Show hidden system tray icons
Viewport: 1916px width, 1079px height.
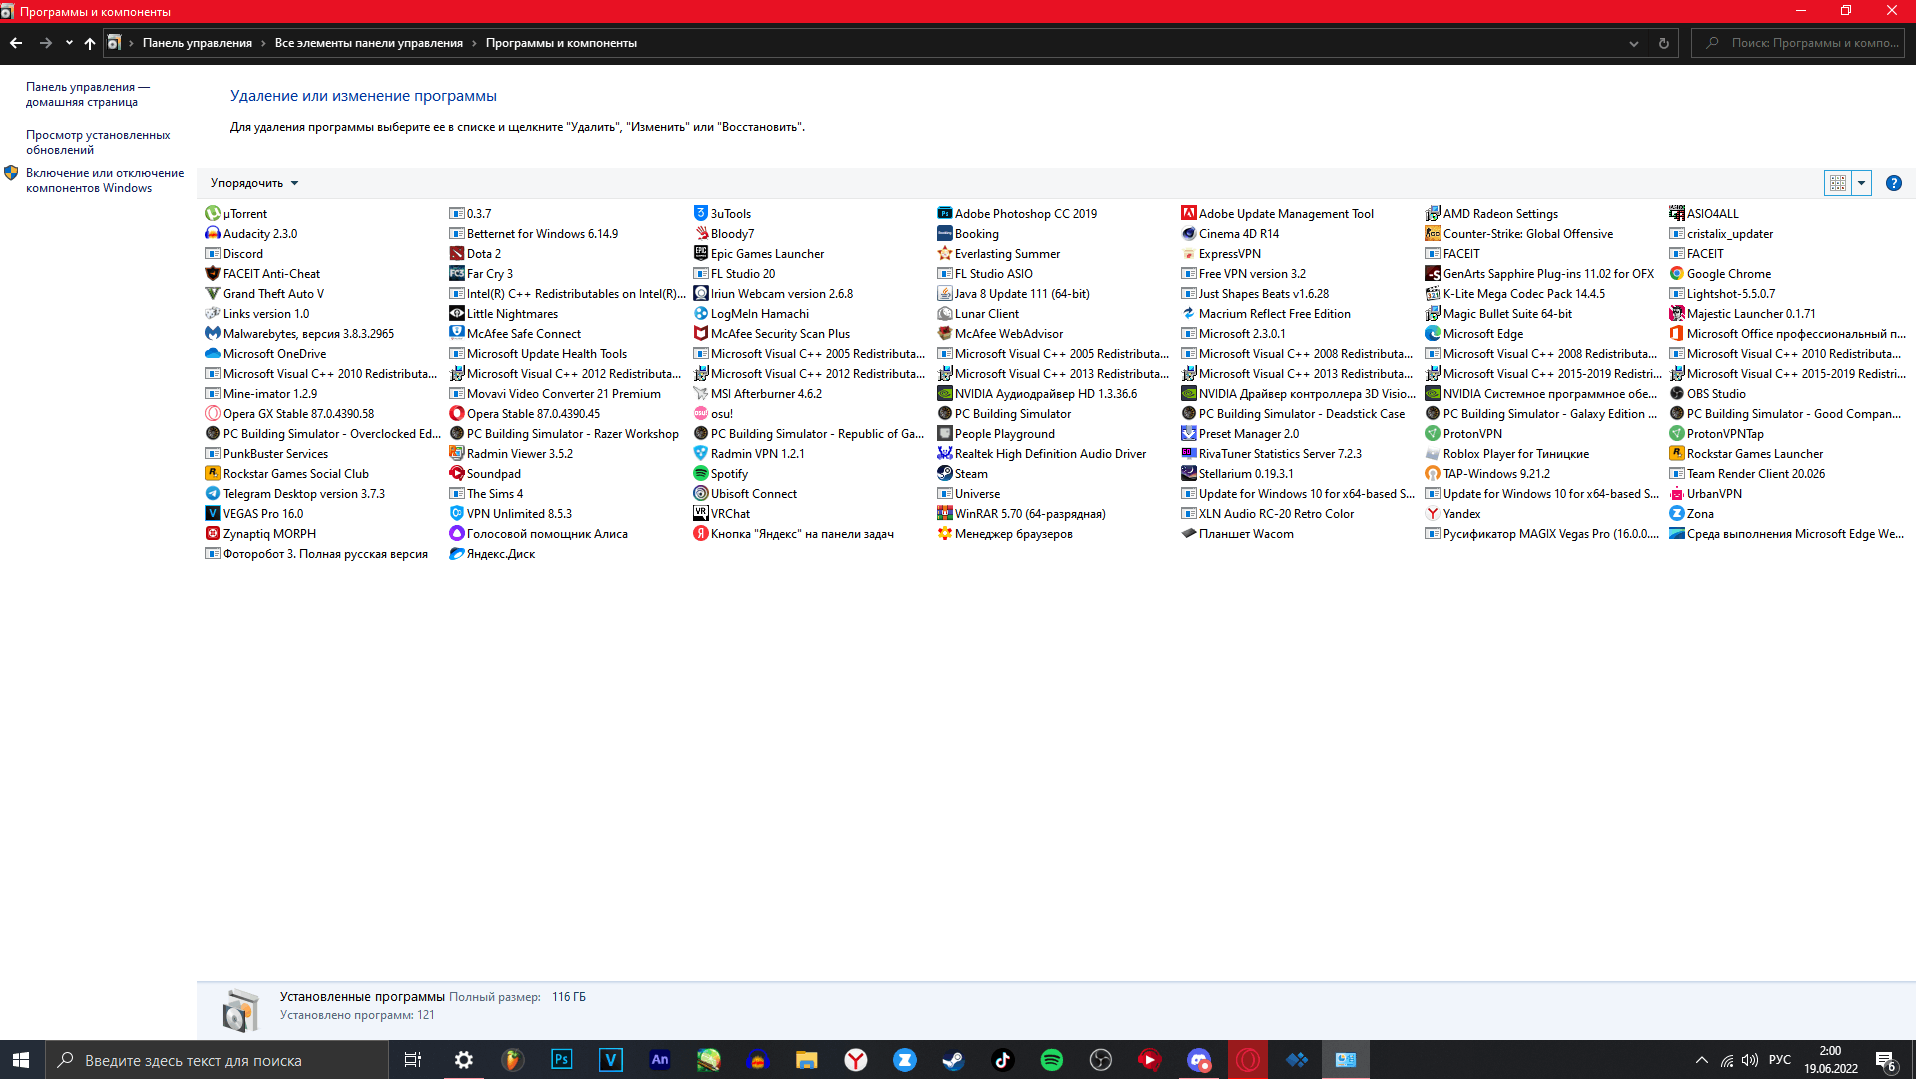1701,1060
